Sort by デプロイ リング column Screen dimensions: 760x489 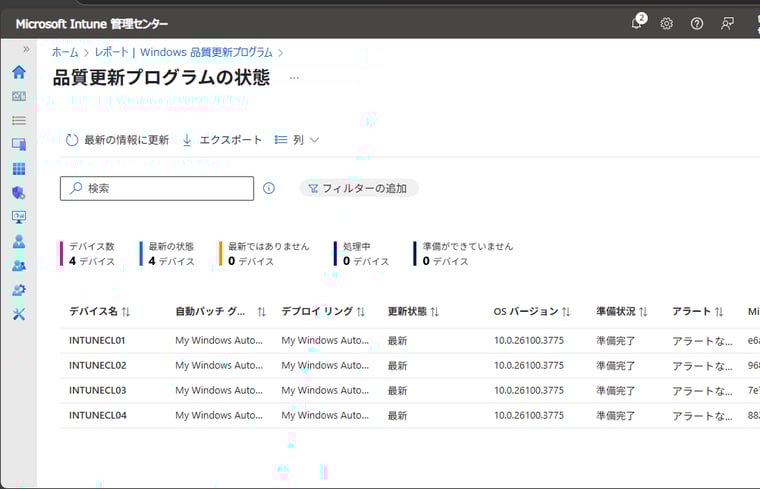pyautogui.click(x=323, y=312)
